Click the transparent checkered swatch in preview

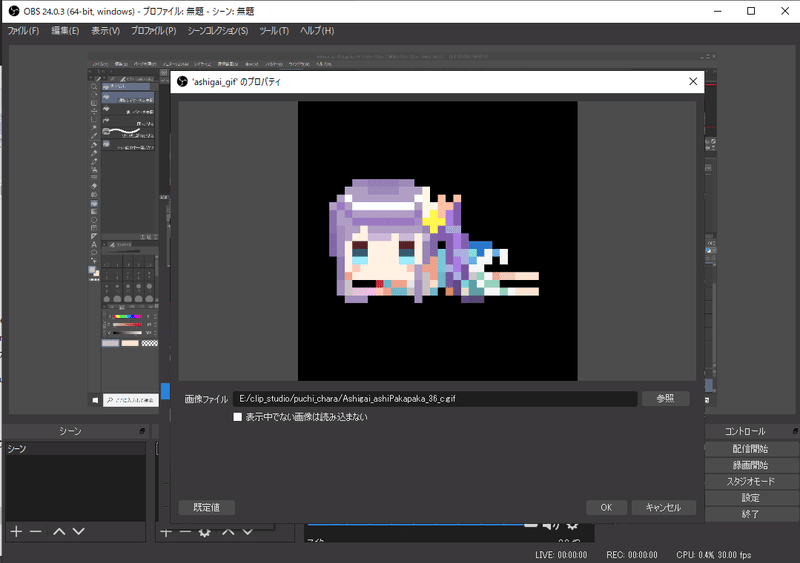pyautogui.click(x=149, y=343)
